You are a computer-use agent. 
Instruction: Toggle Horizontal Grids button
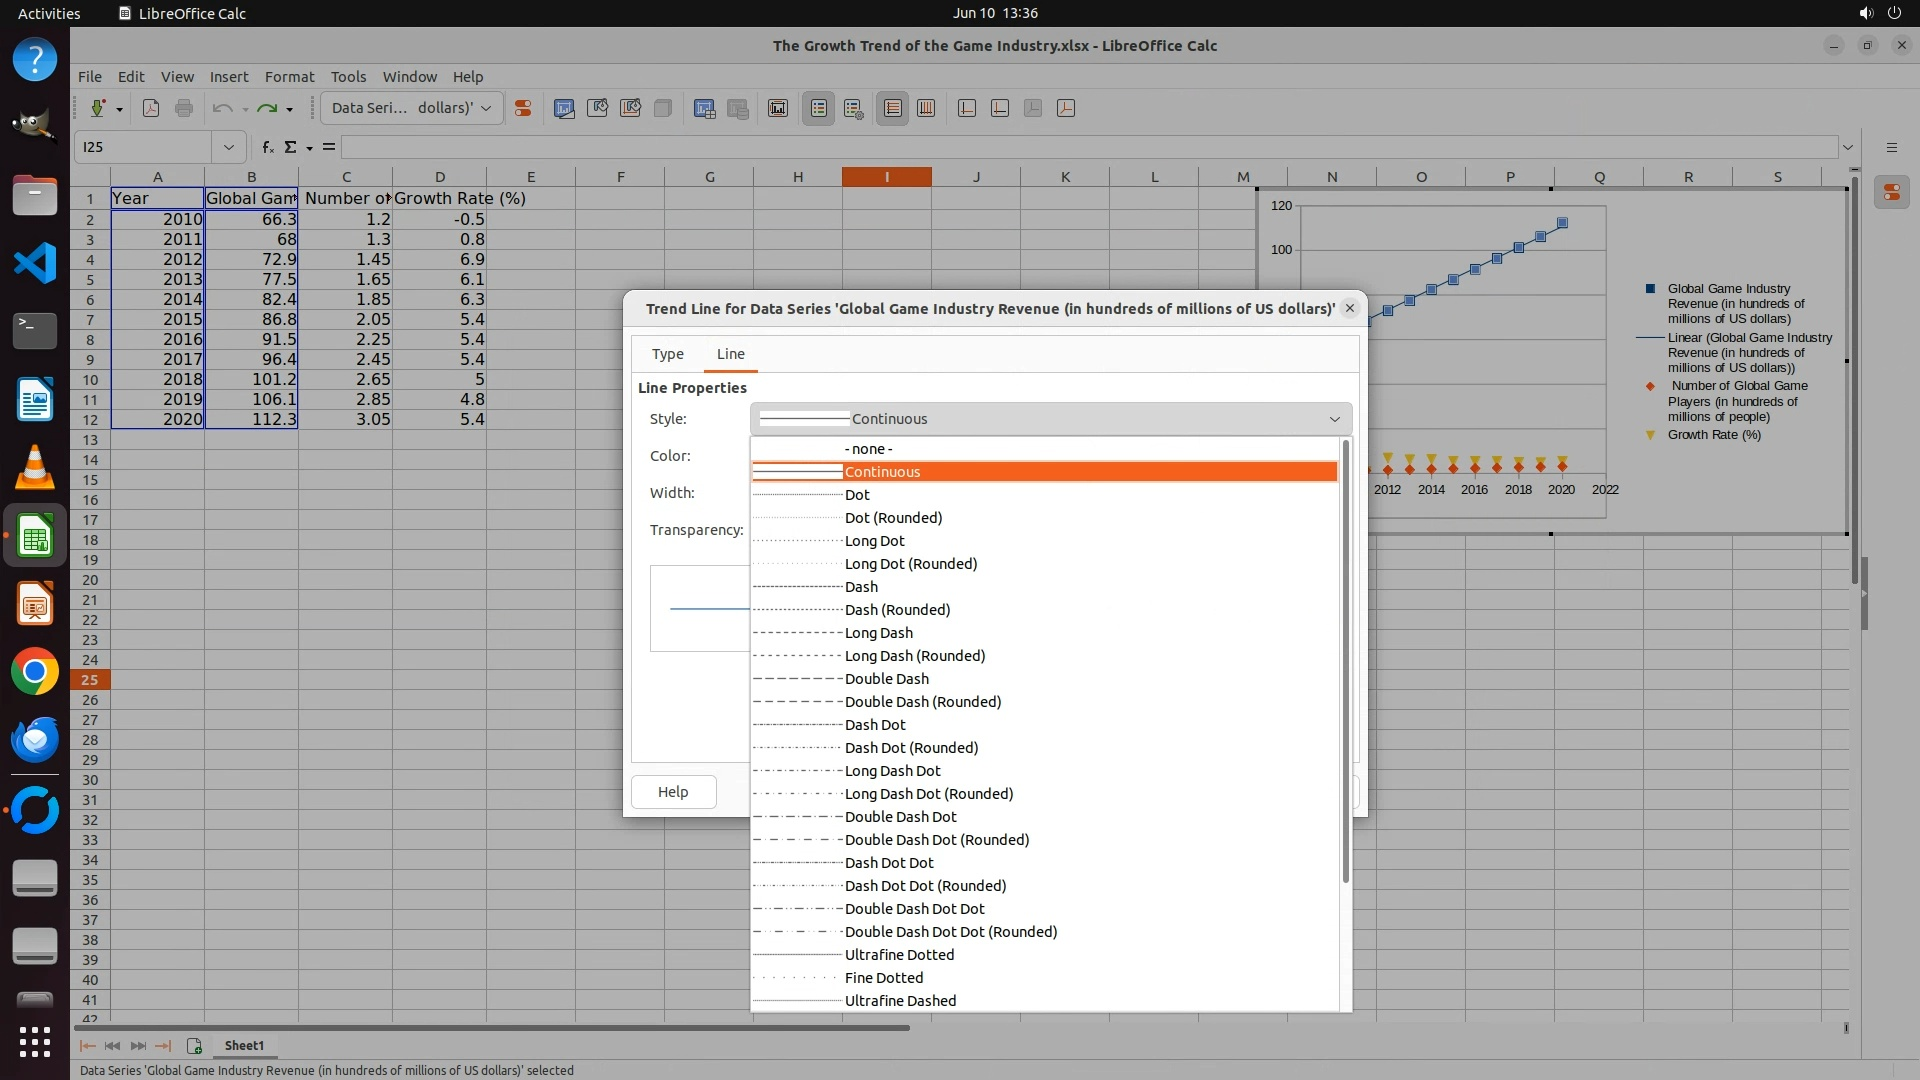(x=893, y=108)
